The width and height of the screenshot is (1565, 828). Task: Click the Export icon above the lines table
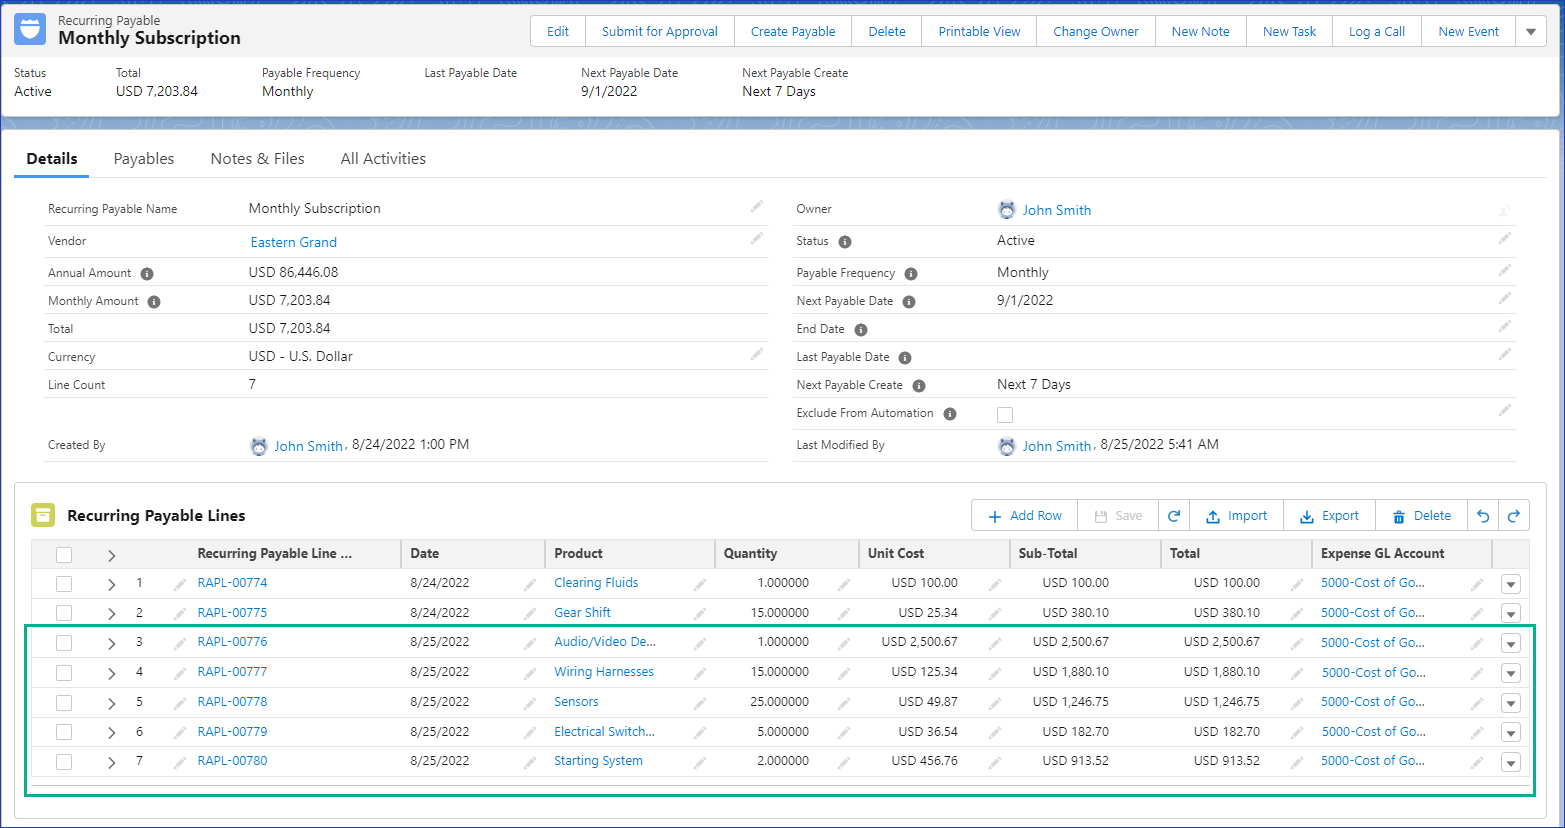(1306, 515)
